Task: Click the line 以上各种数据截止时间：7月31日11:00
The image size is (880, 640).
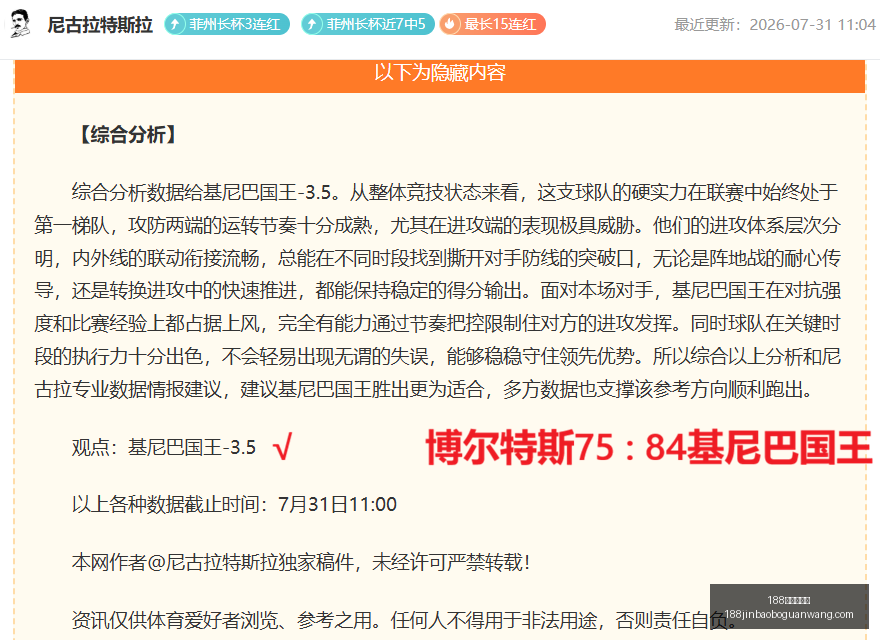Action: pos(234,504)
